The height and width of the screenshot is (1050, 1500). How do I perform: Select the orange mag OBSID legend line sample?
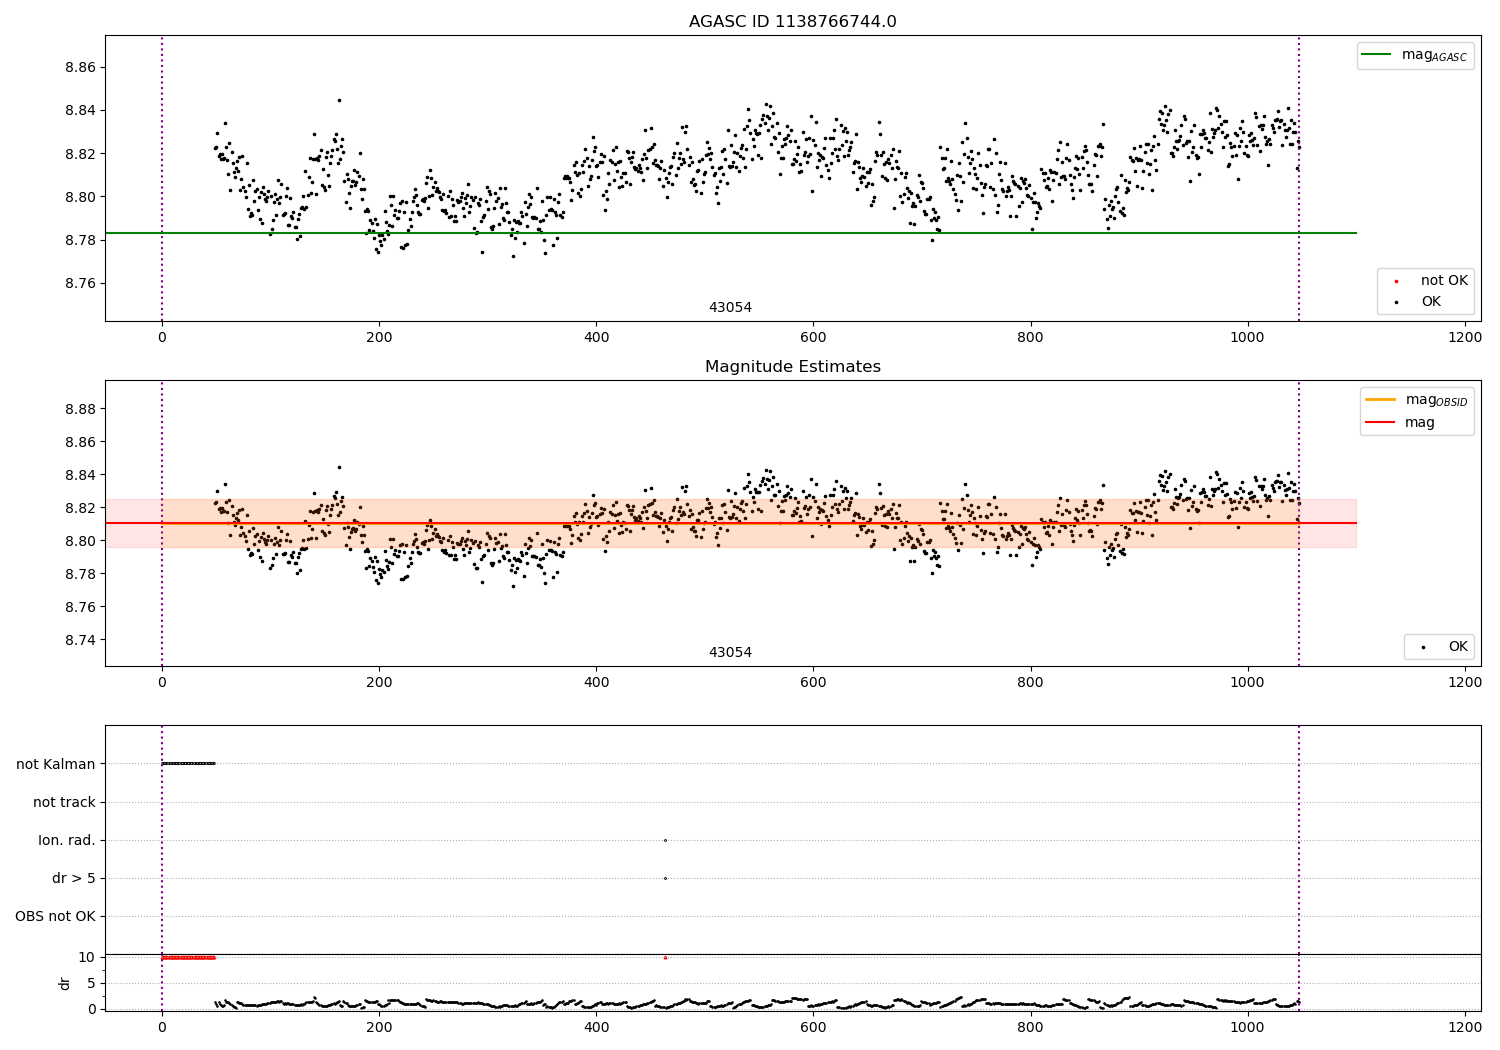1380,400
